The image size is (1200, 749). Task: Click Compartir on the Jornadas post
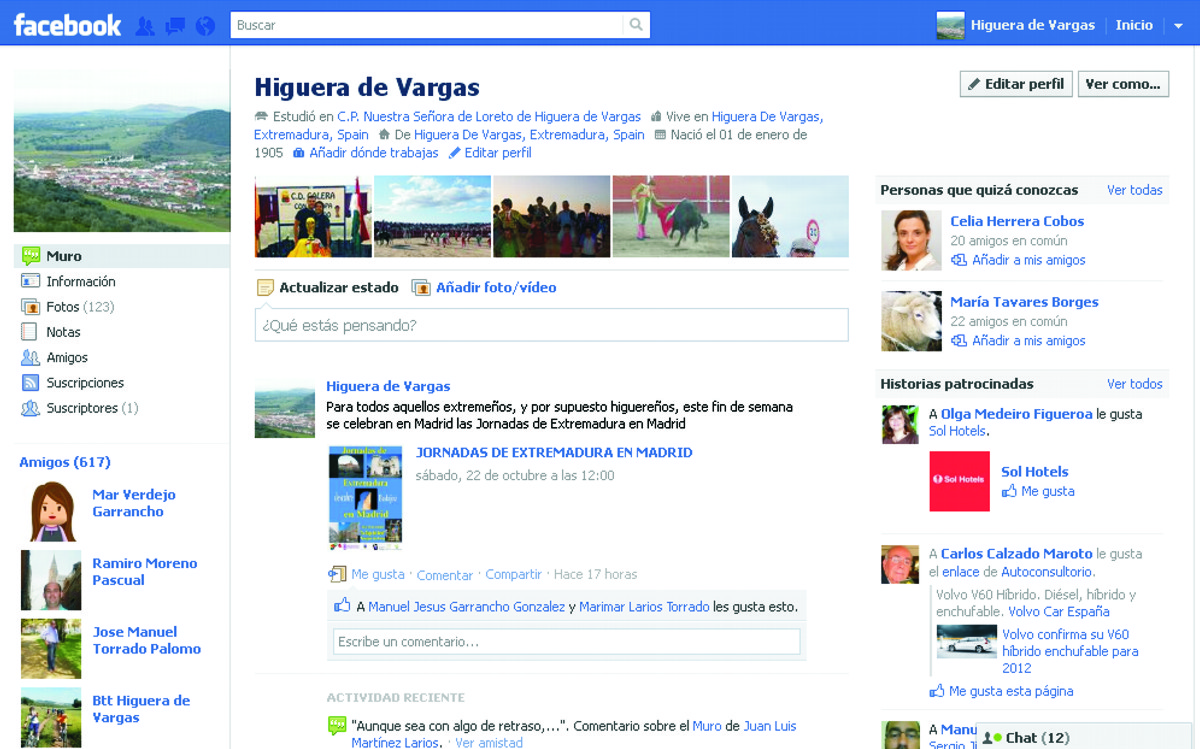(513, 575)
